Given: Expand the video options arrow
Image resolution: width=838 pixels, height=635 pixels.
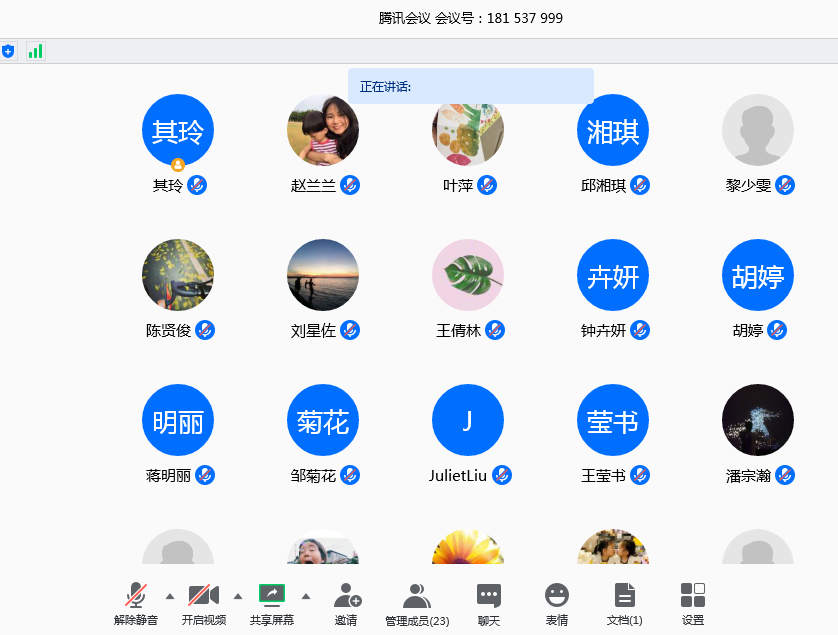Looking at the screenshot, I should click(238, 596).
